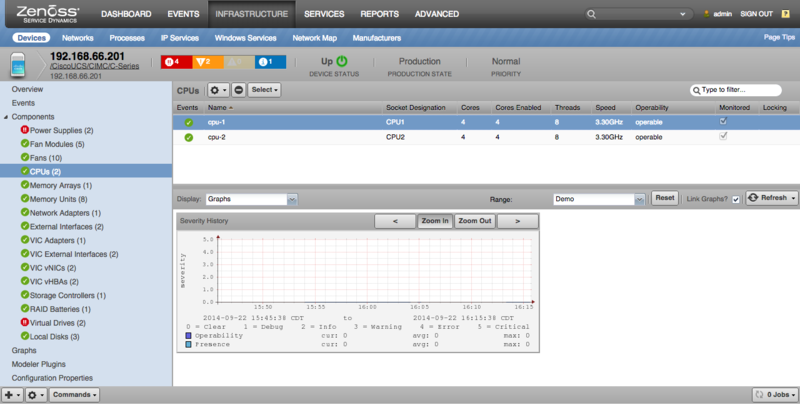Click the admin user icon

click(x=707, y=14)
